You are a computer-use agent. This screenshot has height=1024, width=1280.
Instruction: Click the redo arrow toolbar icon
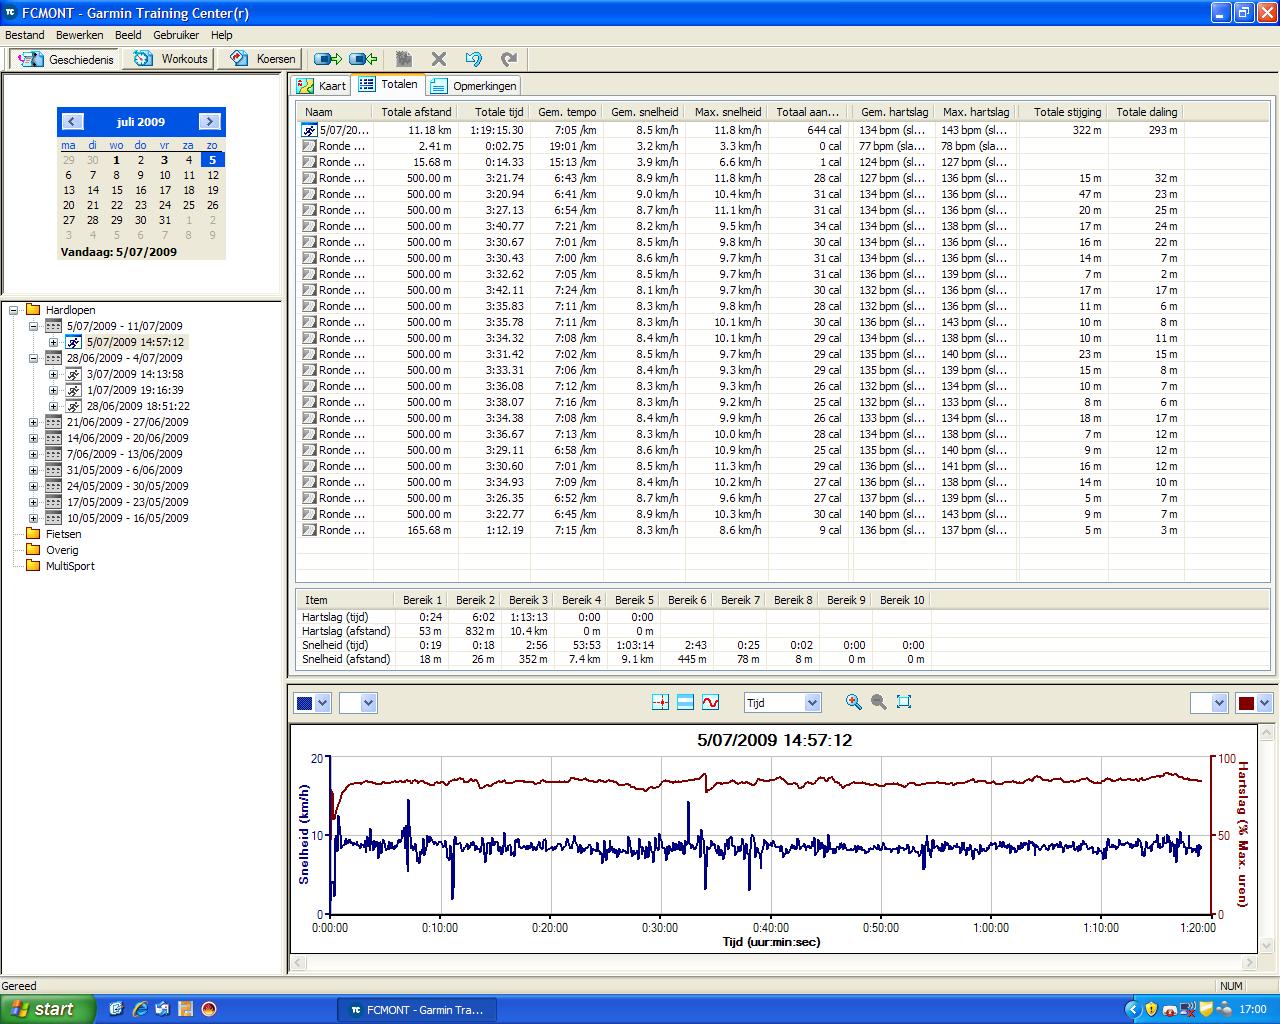point(509,59)
